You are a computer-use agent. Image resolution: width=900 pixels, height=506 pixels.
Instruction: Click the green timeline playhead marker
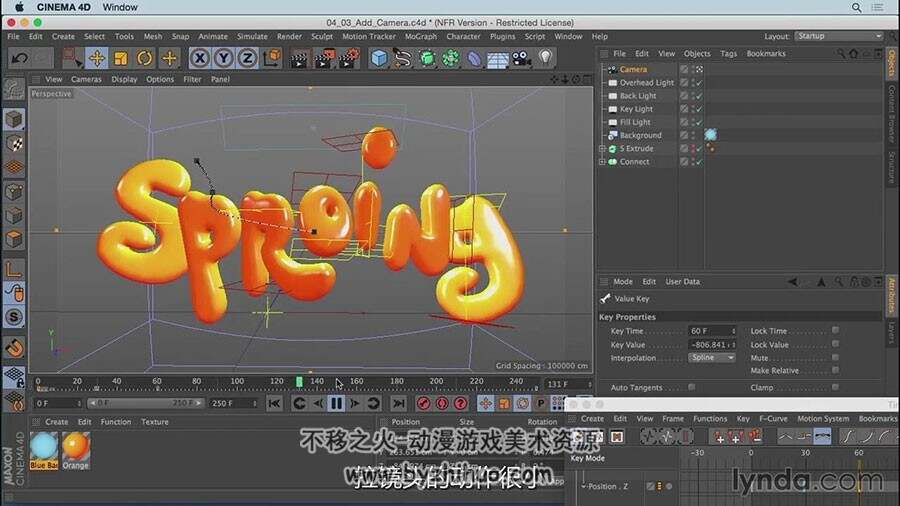click(299, 382)
